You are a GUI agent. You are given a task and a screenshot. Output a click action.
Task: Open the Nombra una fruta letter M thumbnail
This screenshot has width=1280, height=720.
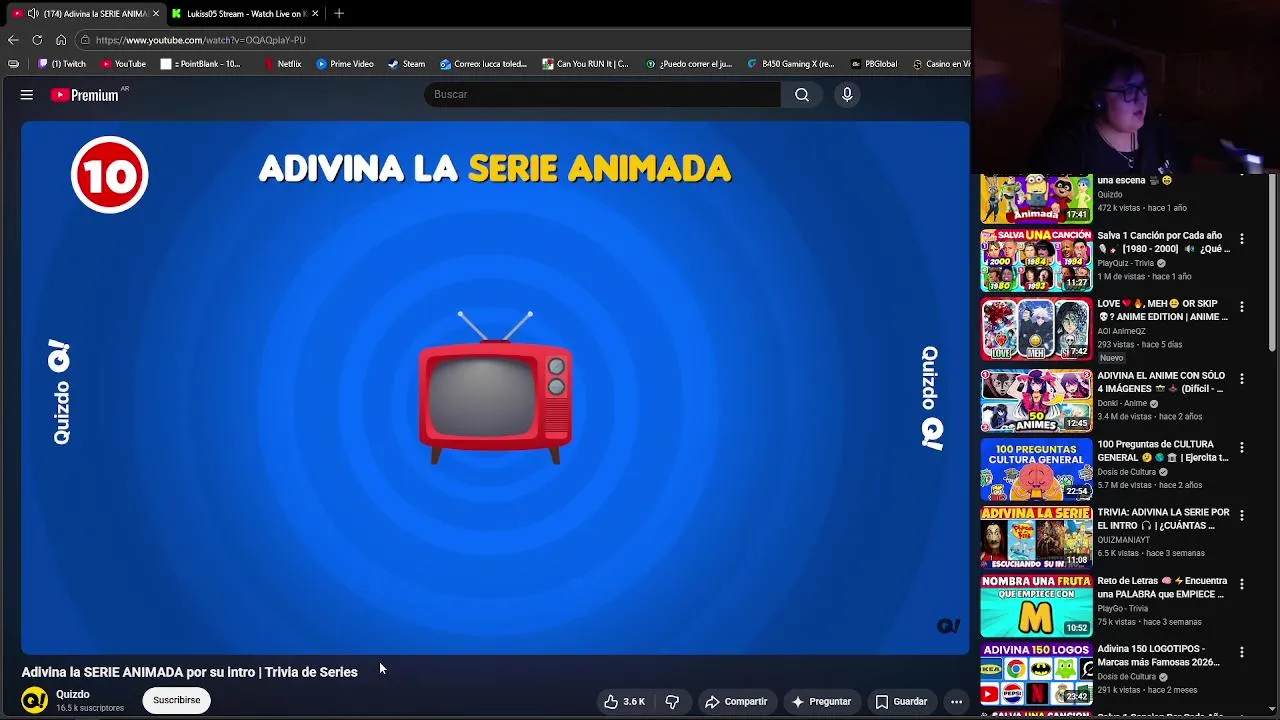click(x=1036, y=606)
